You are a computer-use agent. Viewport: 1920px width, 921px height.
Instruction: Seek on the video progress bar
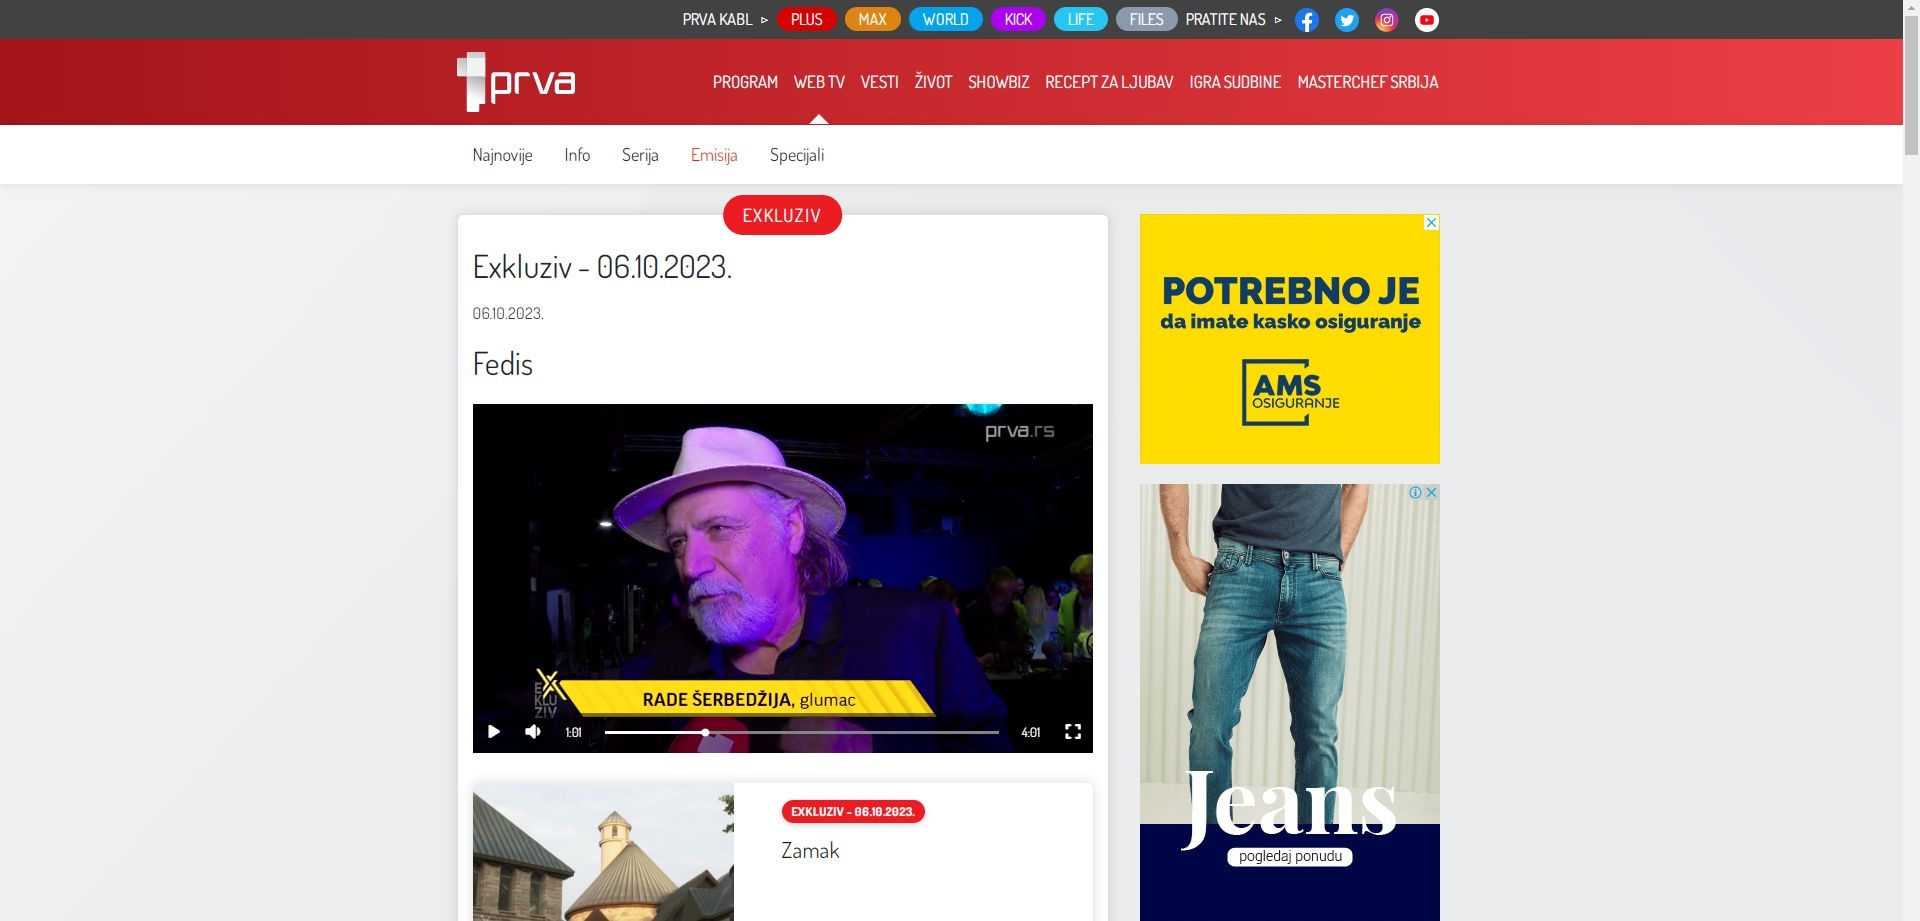[x=801, y=732]
